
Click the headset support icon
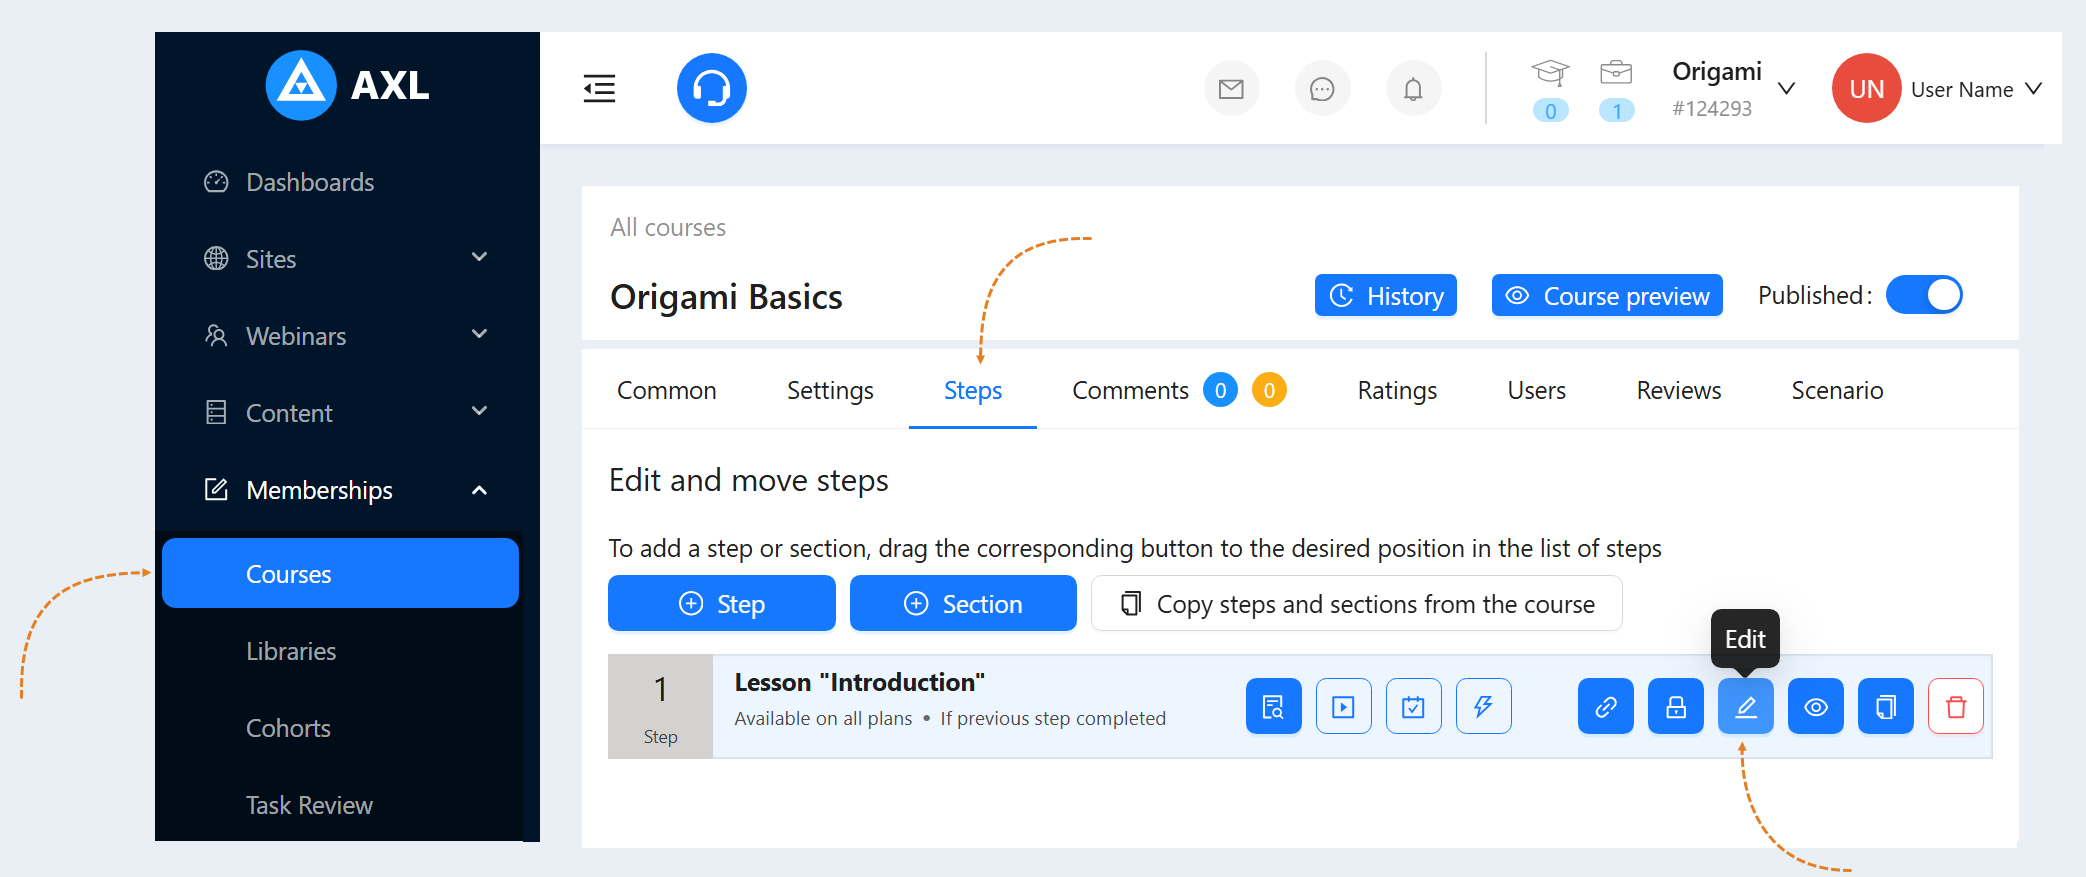pyautogui.click(x=711, y=88)
